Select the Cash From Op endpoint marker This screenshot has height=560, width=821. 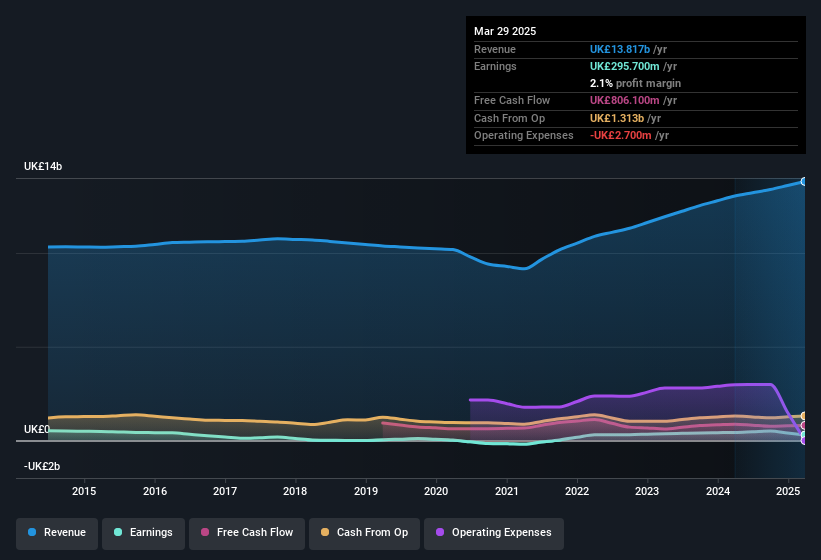804,416
